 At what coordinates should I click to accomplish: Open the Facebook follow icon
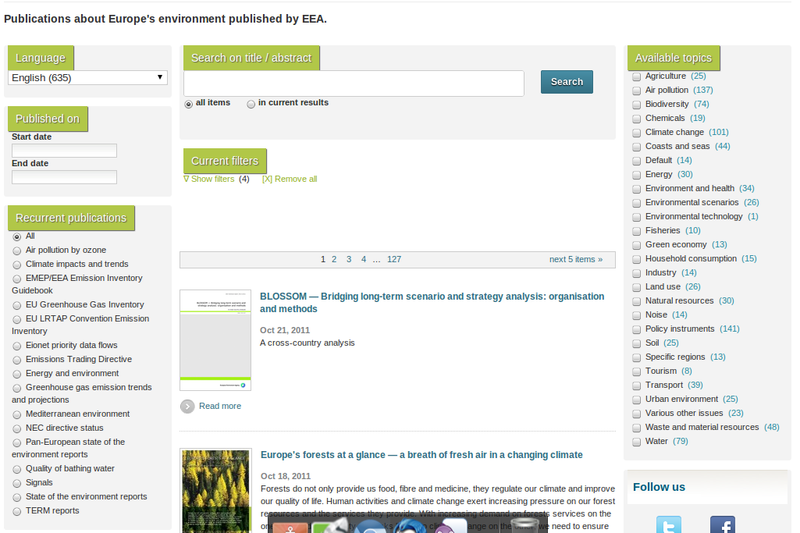pos(722,525)
